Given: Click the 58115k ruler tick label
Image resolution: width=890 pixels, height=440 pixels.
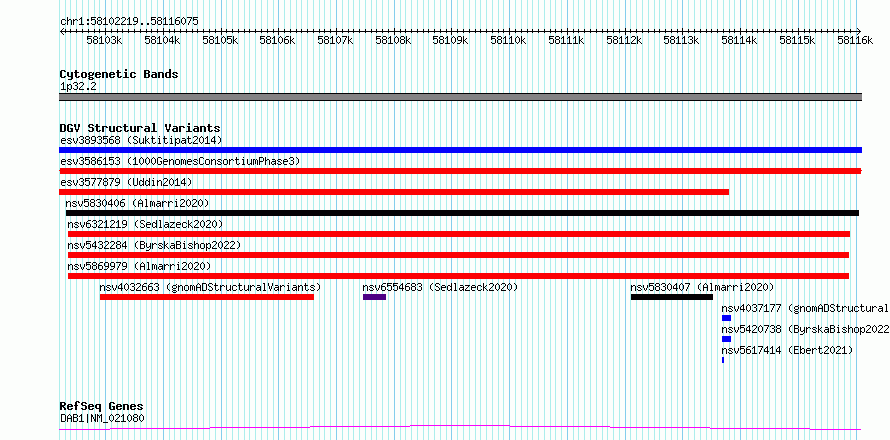Looking at the screenshot, I should click(798, 40).
